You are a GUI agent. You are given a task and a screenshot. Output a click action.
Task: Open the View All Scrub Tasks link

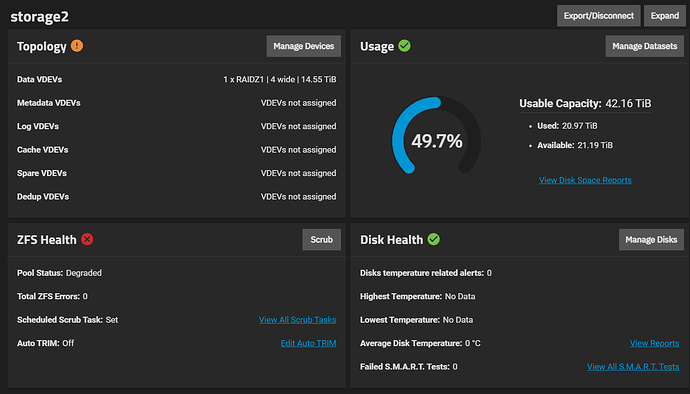click(297, 320)
